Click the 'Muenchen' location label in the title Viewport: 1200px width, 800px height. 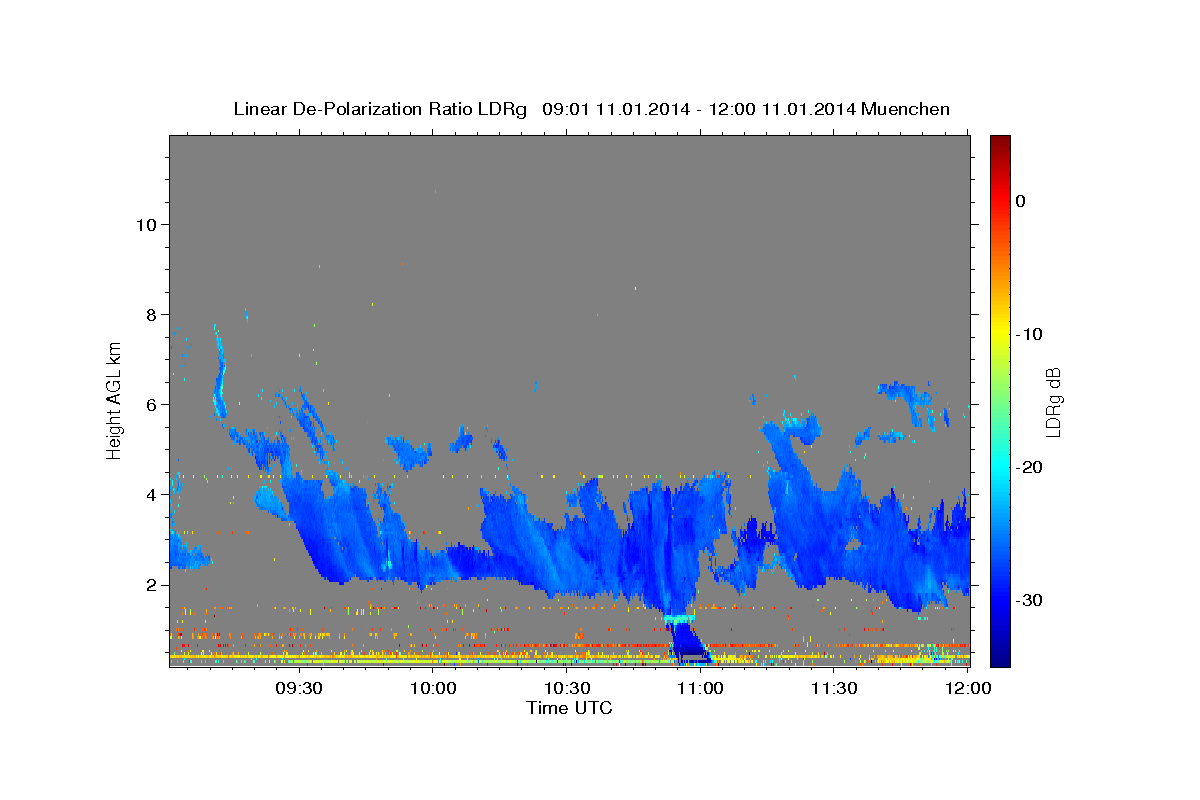(x=906, y=109)
